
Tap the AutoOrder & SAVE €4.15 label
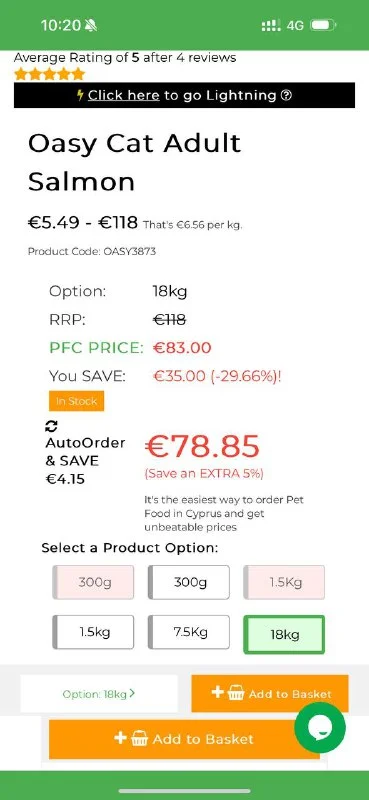[85, 461]
